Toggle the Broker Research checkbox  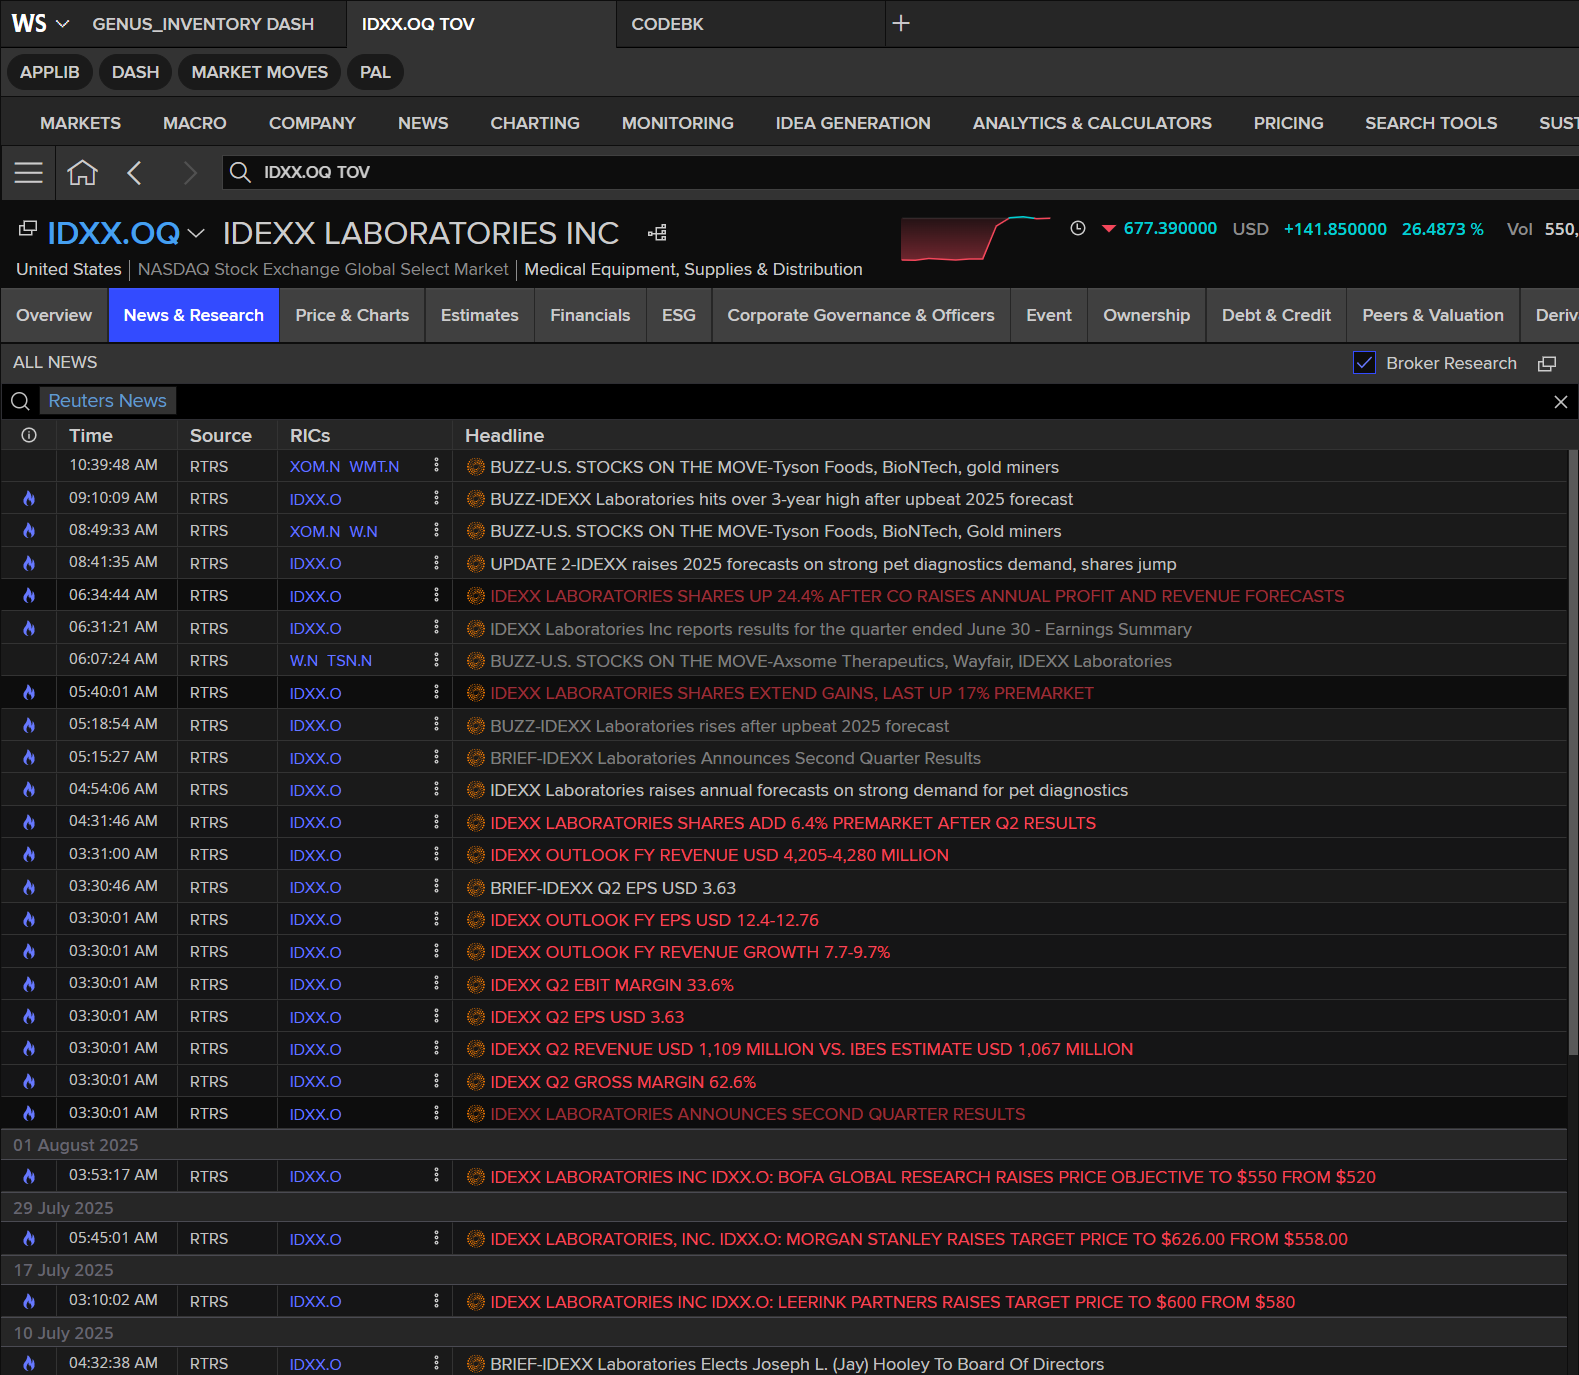[x=1364, y=363]
